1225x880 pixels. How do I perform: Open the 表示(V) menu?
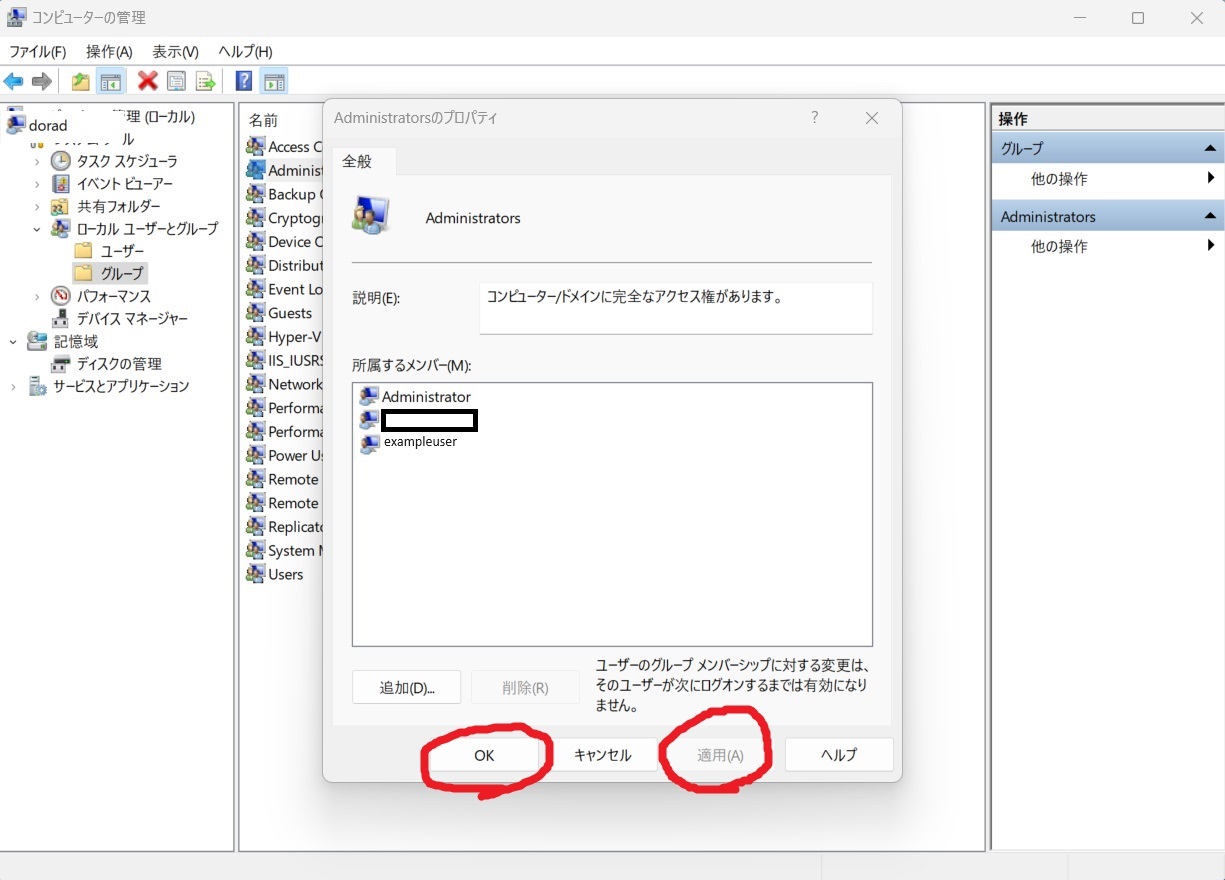click(x=175, y=52)
